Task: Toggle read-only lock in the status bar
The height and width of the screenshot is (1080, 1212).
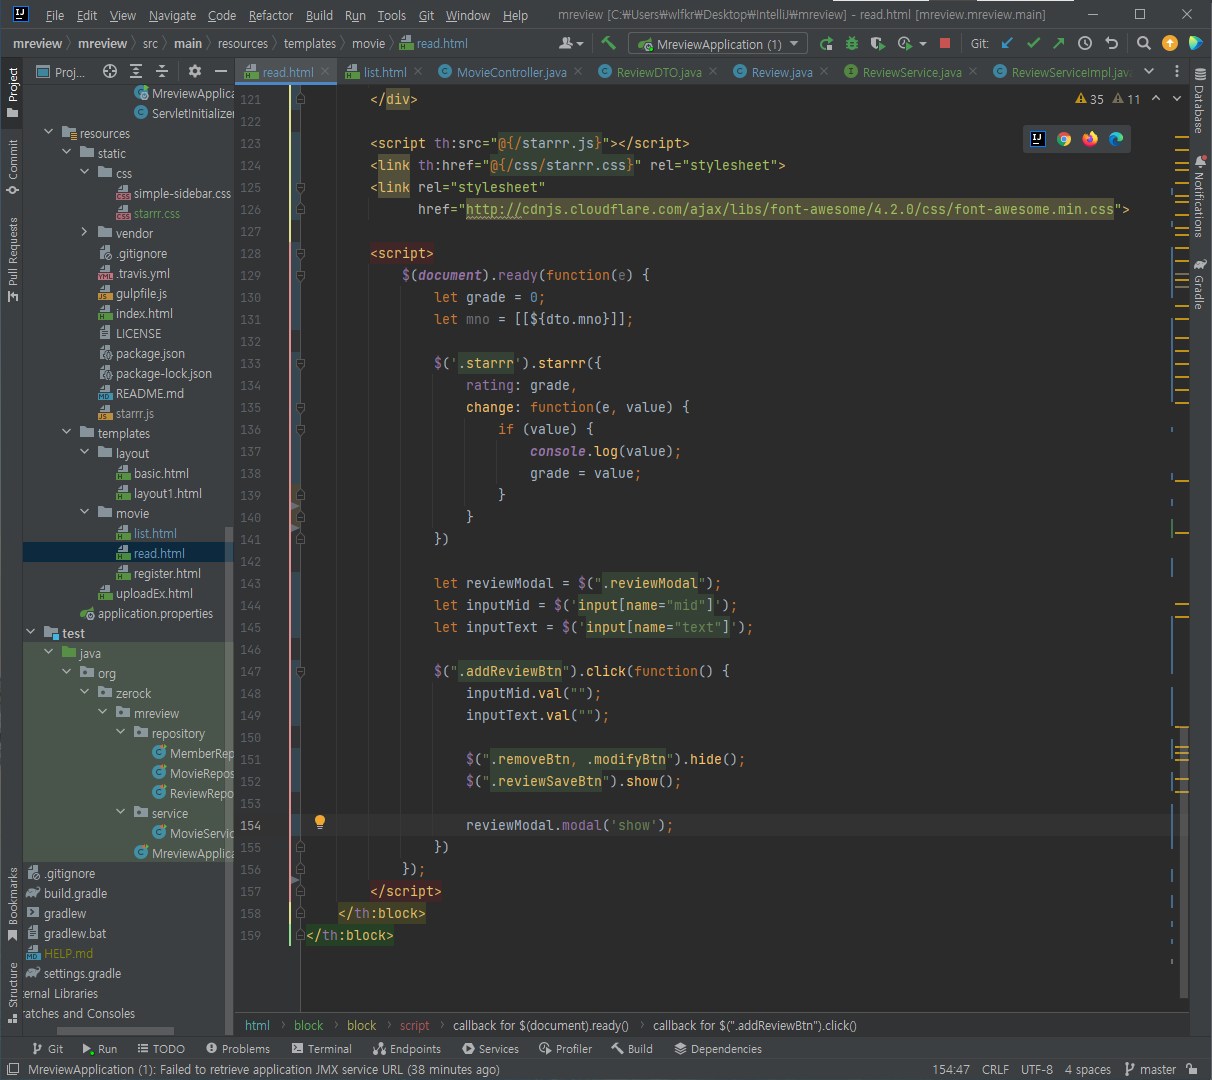Action: click(x=1192, y=1069)
